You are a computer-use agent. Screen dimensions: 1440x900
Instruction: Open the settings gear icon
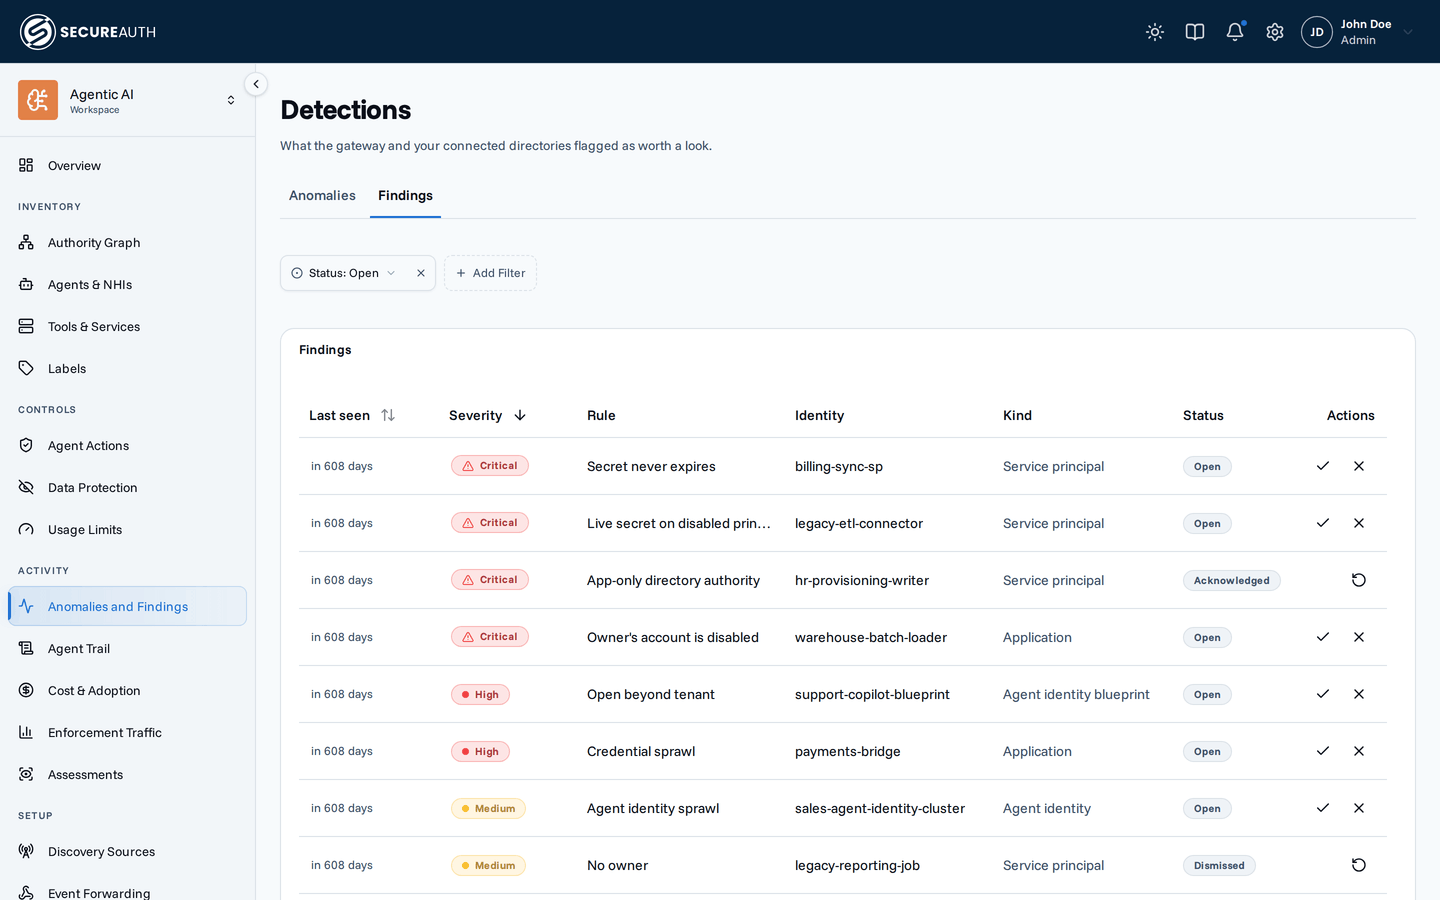(1275, 32)
